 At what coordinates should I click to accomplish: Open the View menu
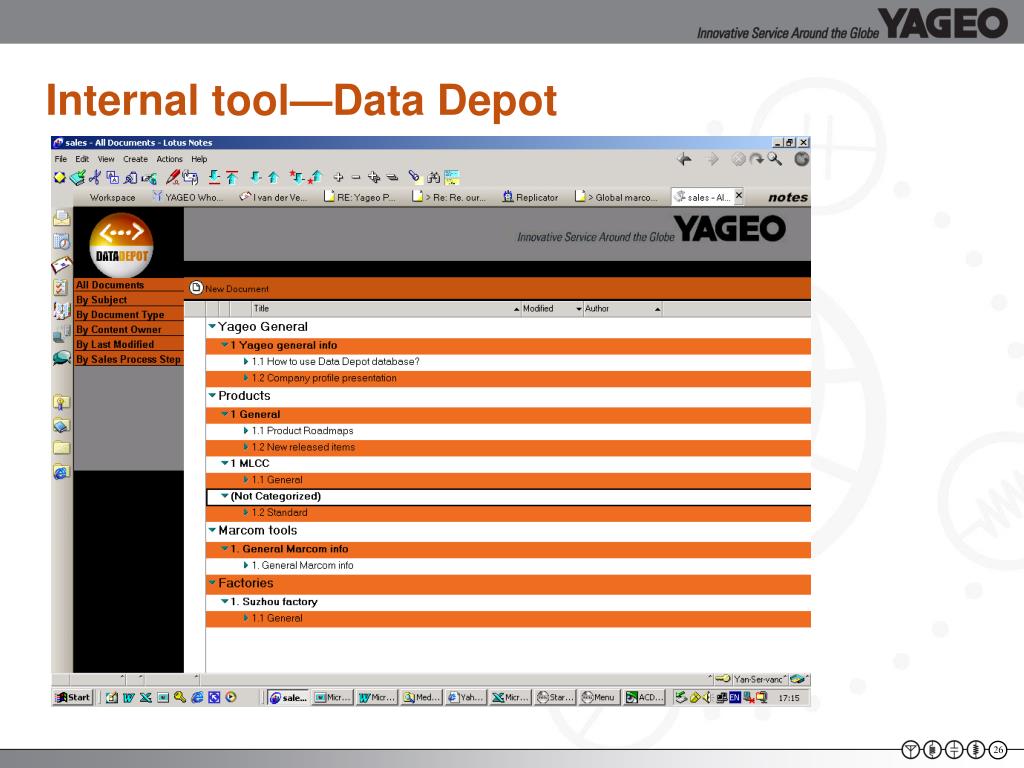(x=106, y=159)
